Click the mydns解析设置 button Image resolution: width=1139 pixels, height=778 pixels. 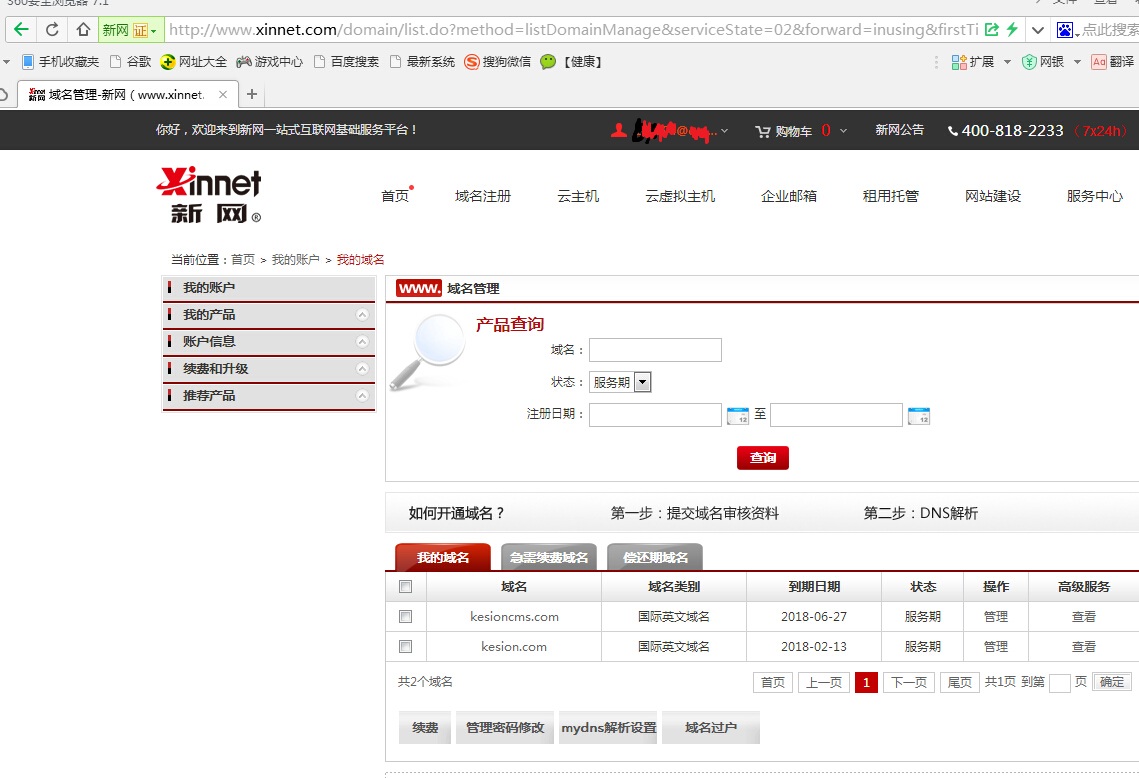click(609, 727)
